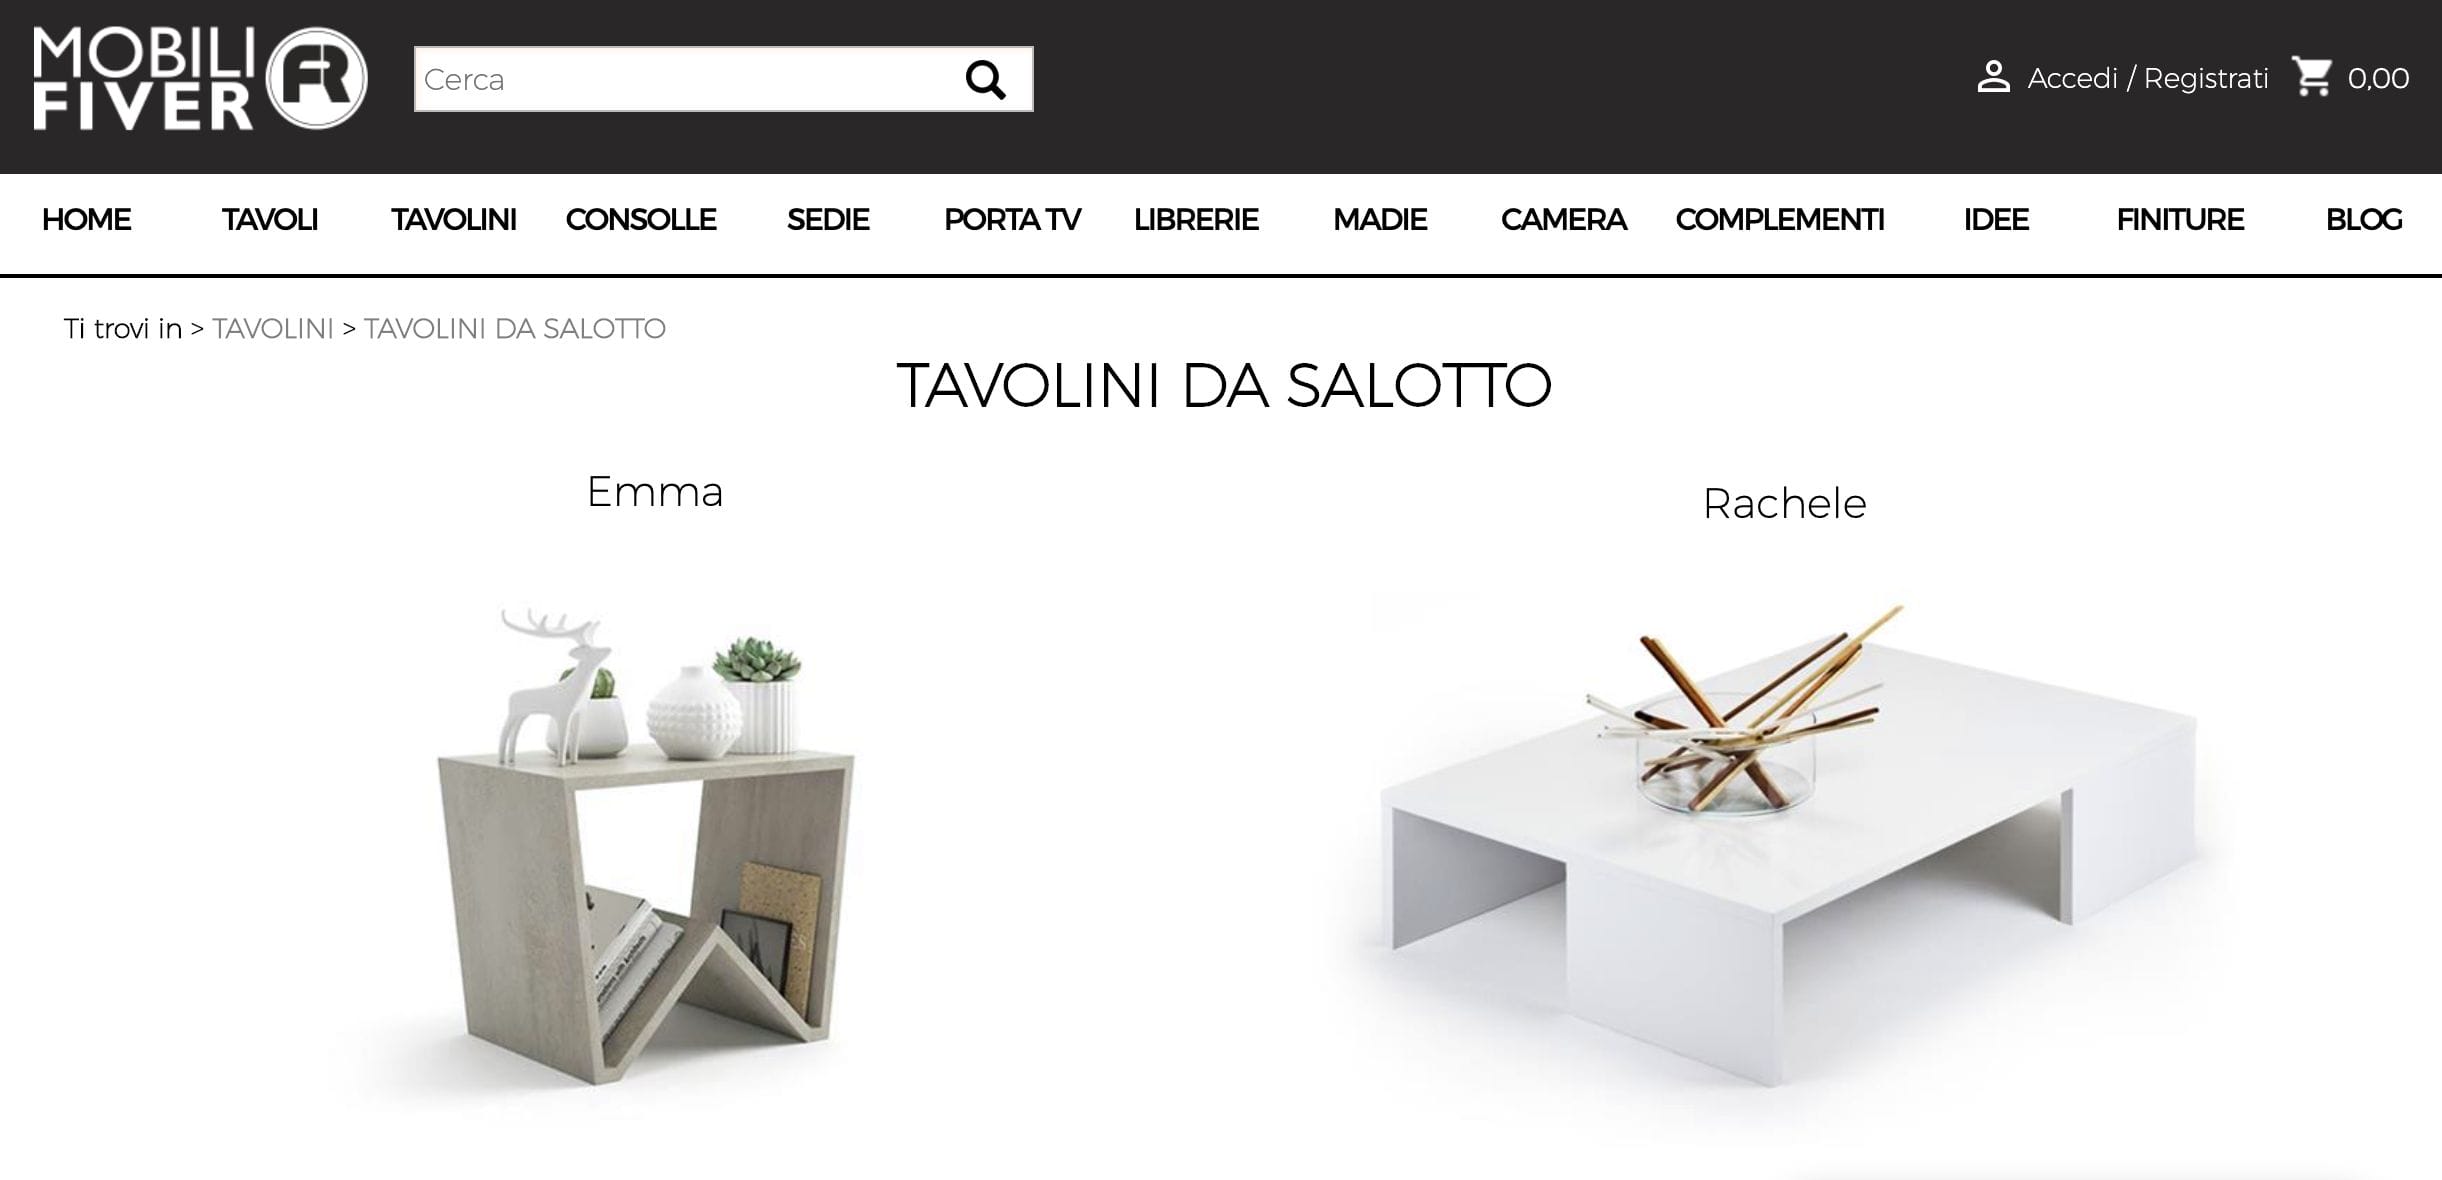Select TAVOLINI in the navigation bar

point(454,220)
